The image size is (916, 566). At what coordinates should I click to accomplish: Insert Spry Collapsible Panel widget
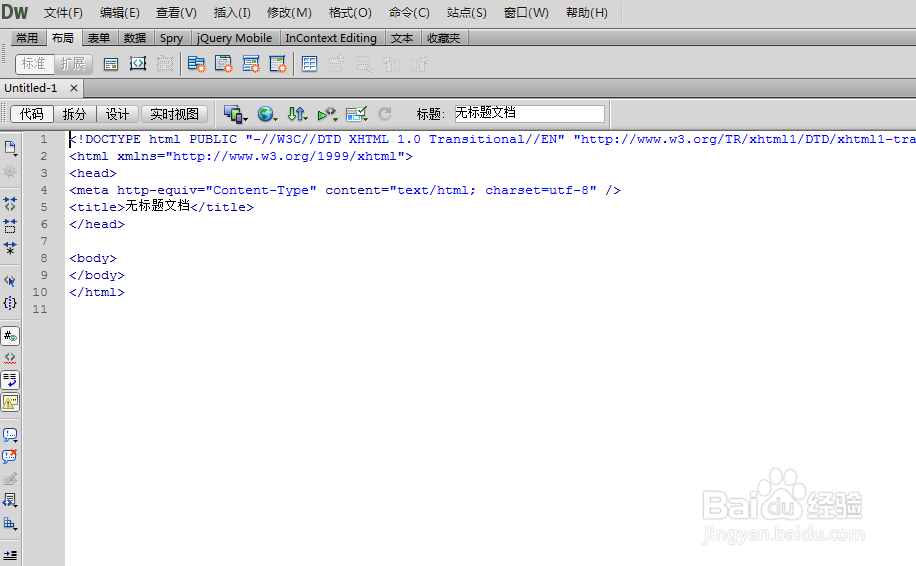coord(278,64)
